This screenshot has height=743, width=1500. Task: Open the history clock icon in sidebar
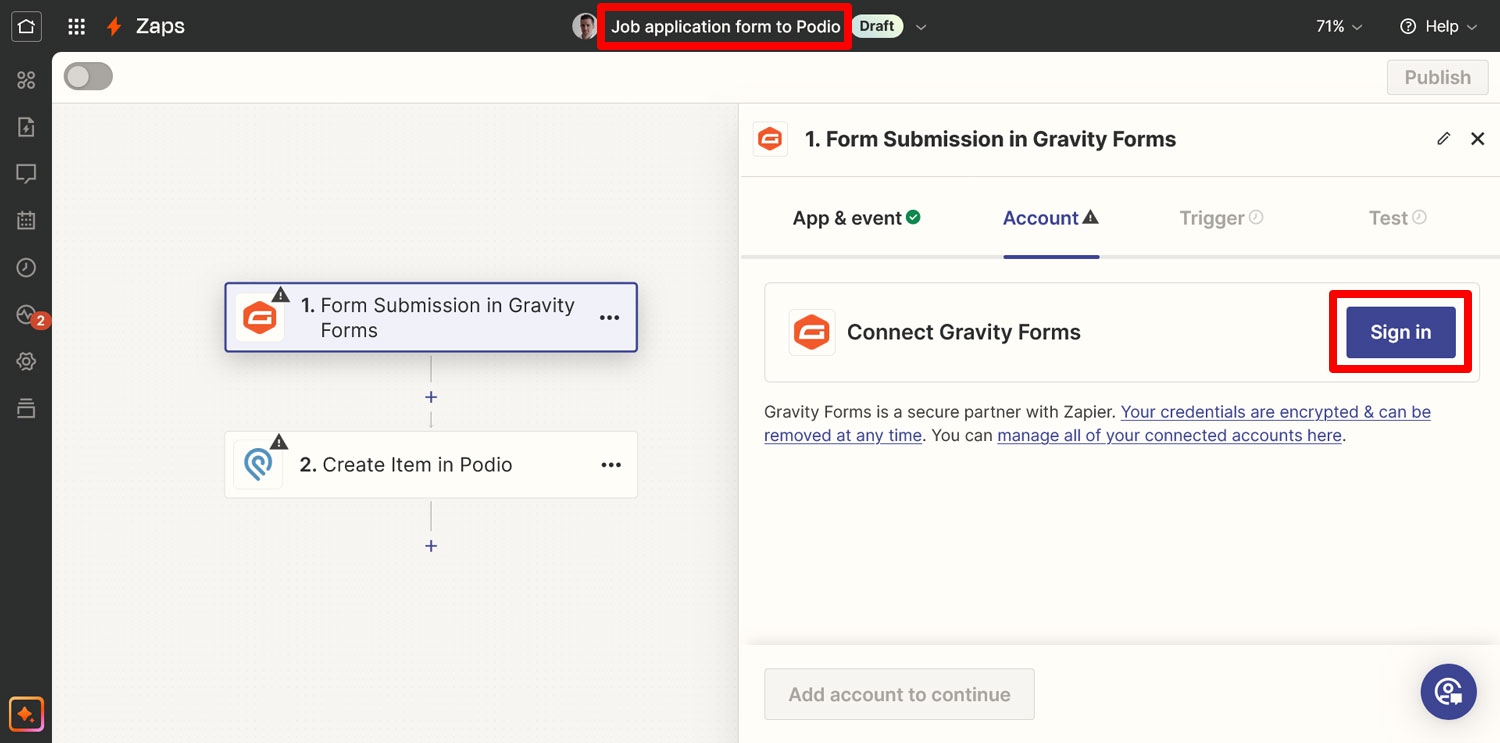tap(26, 268)
